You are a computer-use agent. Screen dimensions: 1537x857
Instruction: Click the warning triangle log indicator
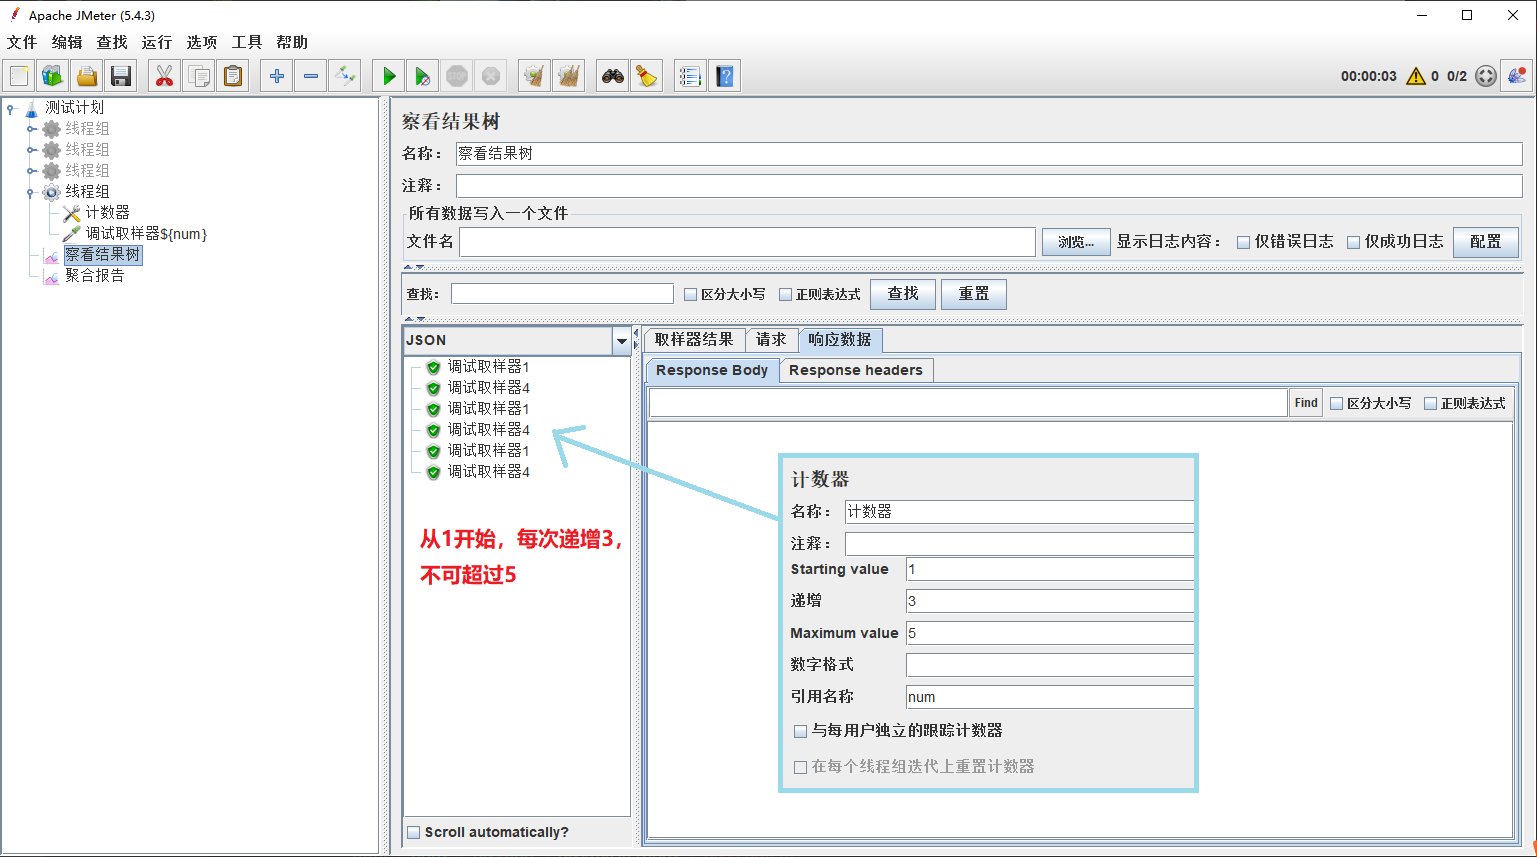(x=1415, y=76)
